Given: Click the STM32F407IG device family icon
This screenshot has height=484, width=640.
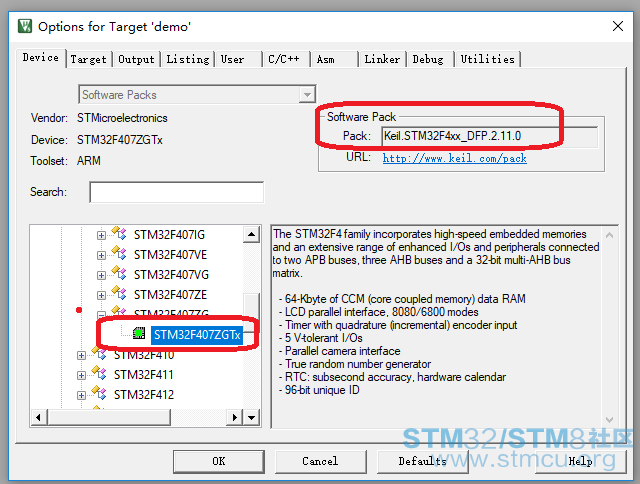Looking at the screenshot, I should click(119, 233).
